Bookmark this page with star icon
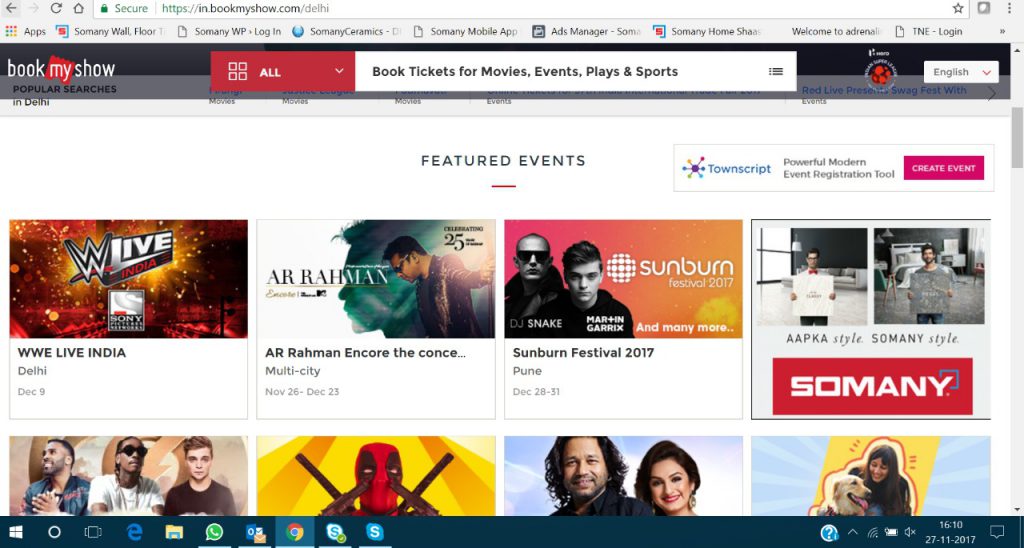This screenshot has width=1024, height=548. tap(958, 8)
